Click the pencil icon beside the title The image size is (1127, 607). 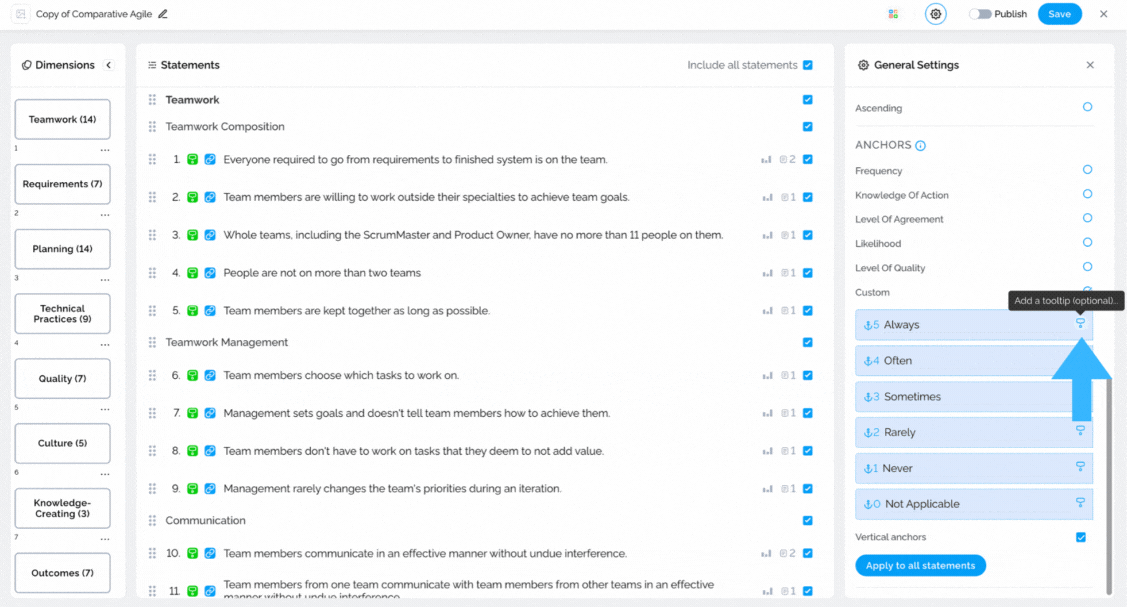tap(163, 14)
